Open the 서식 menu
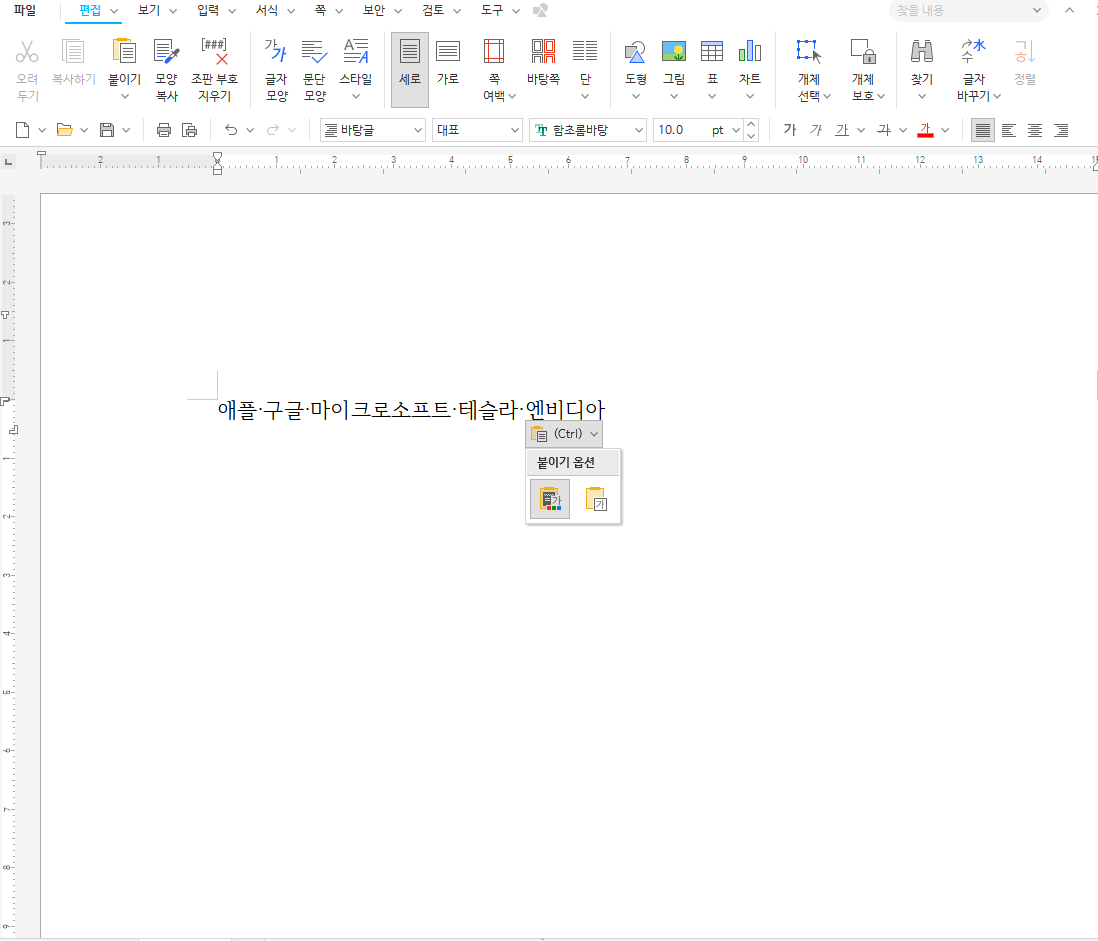Screen dimensions: 1098x941 point(267,11)
